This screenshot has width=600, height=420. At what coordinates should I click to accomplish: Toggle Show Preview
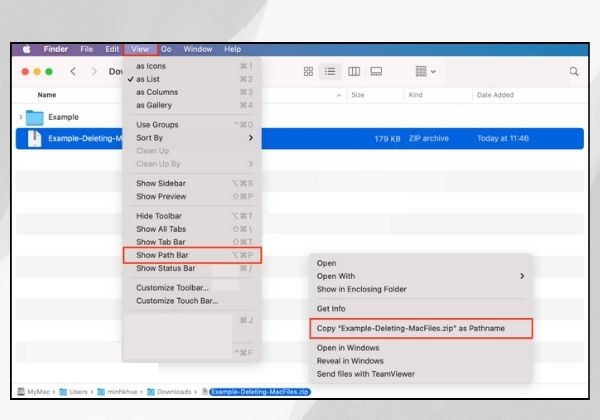coord(192,196)
